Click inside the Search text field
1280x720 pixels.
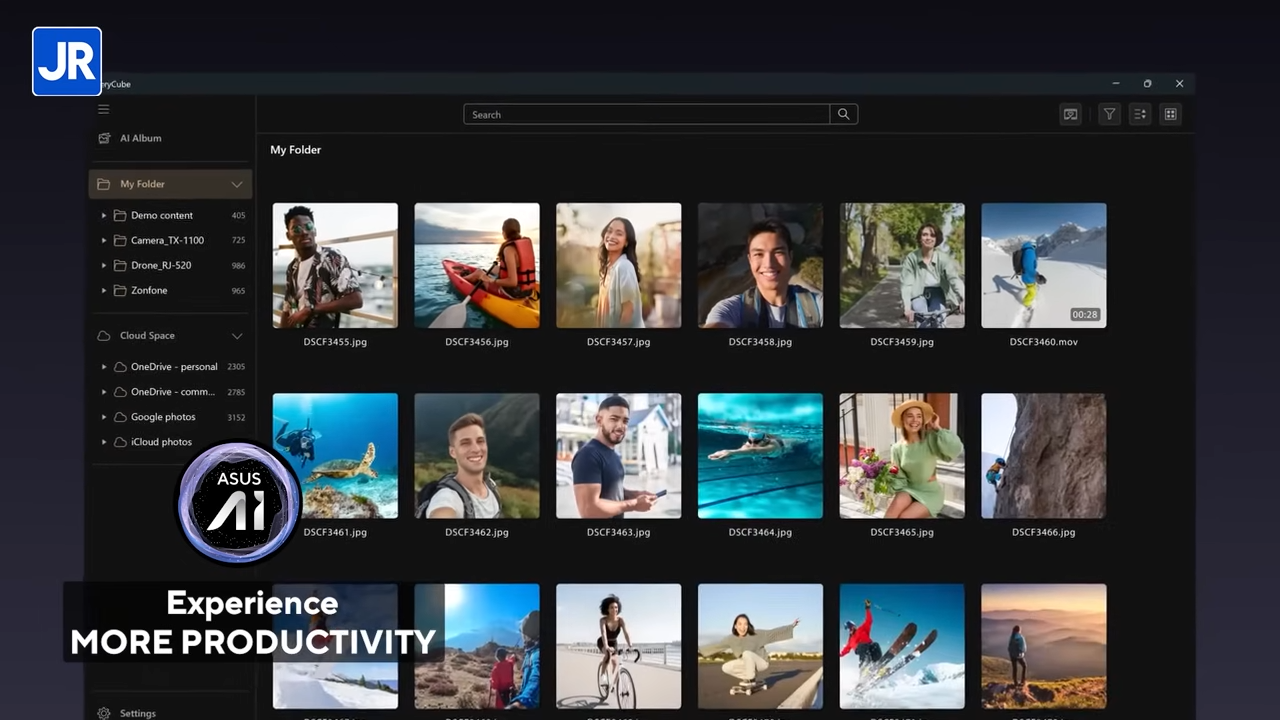(646, 114)
